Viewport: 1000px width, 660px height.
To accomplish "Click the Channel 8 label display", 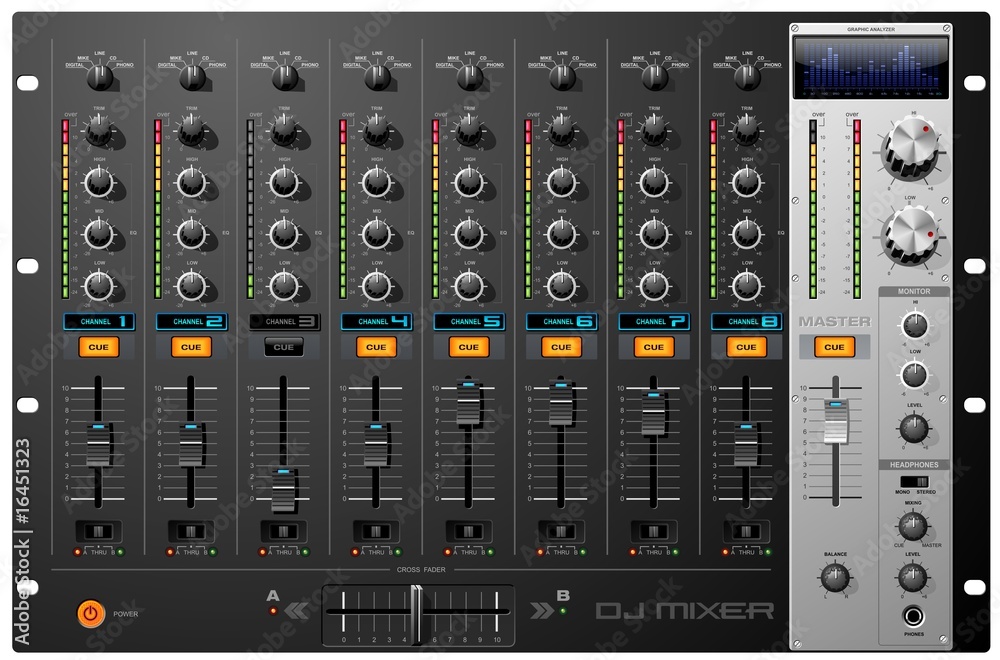I will (746, 321).
